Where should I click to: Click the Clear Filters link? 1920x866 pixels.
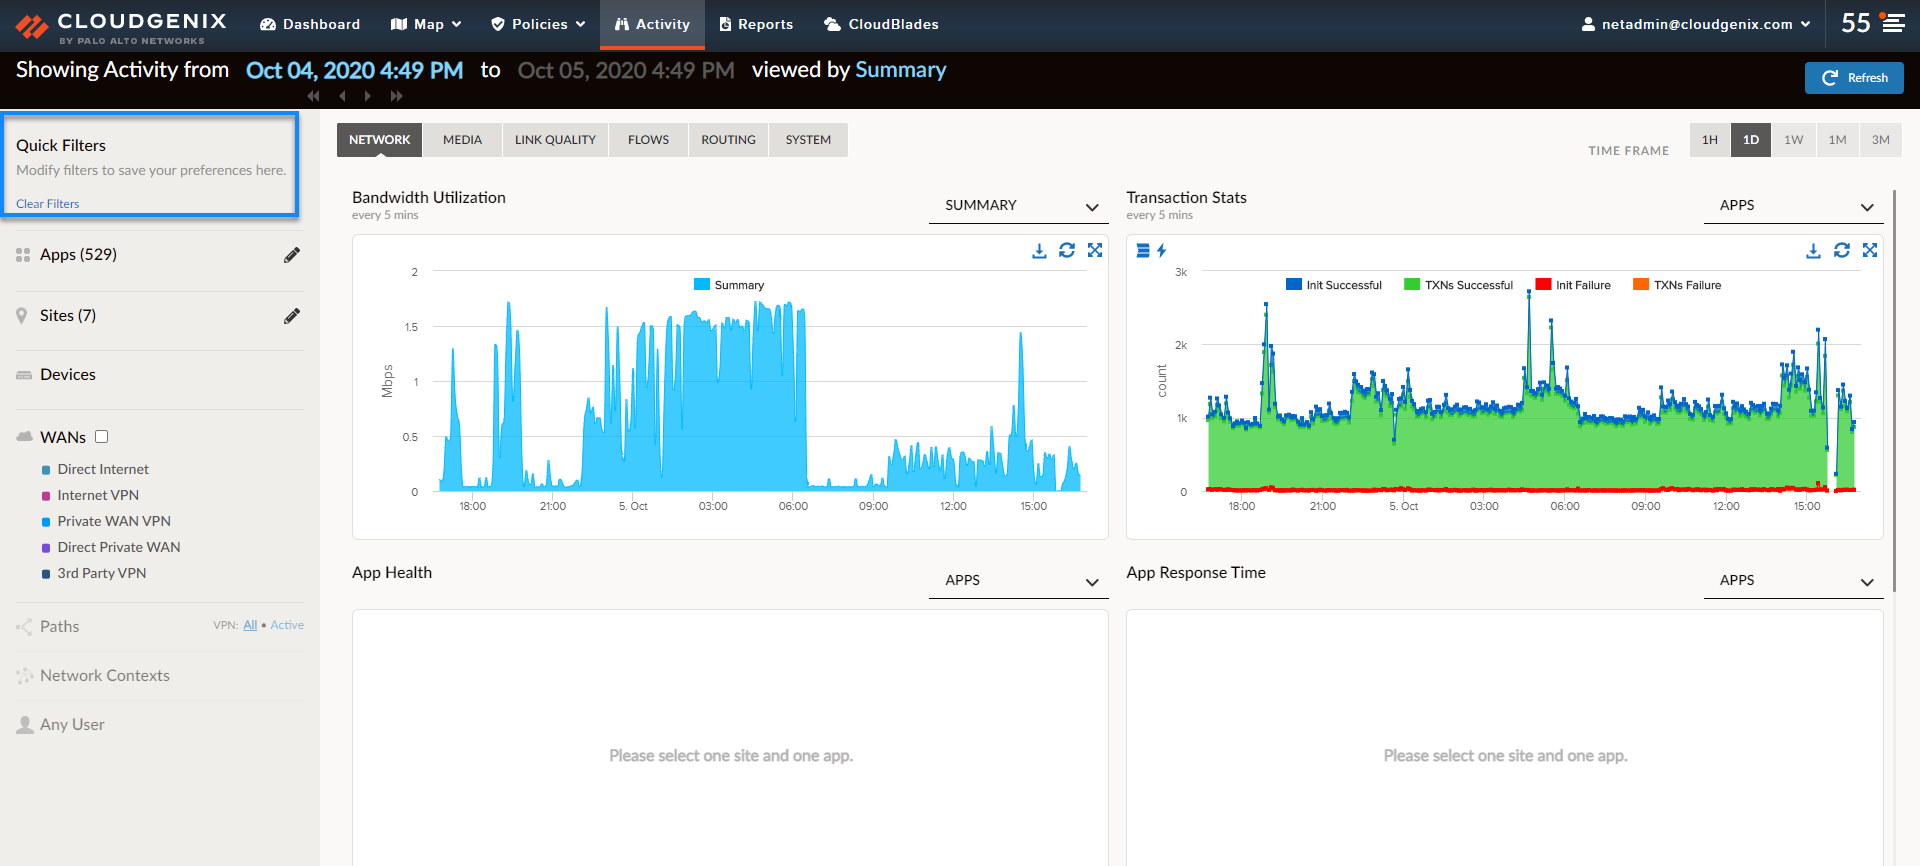(x=47, y=204)
